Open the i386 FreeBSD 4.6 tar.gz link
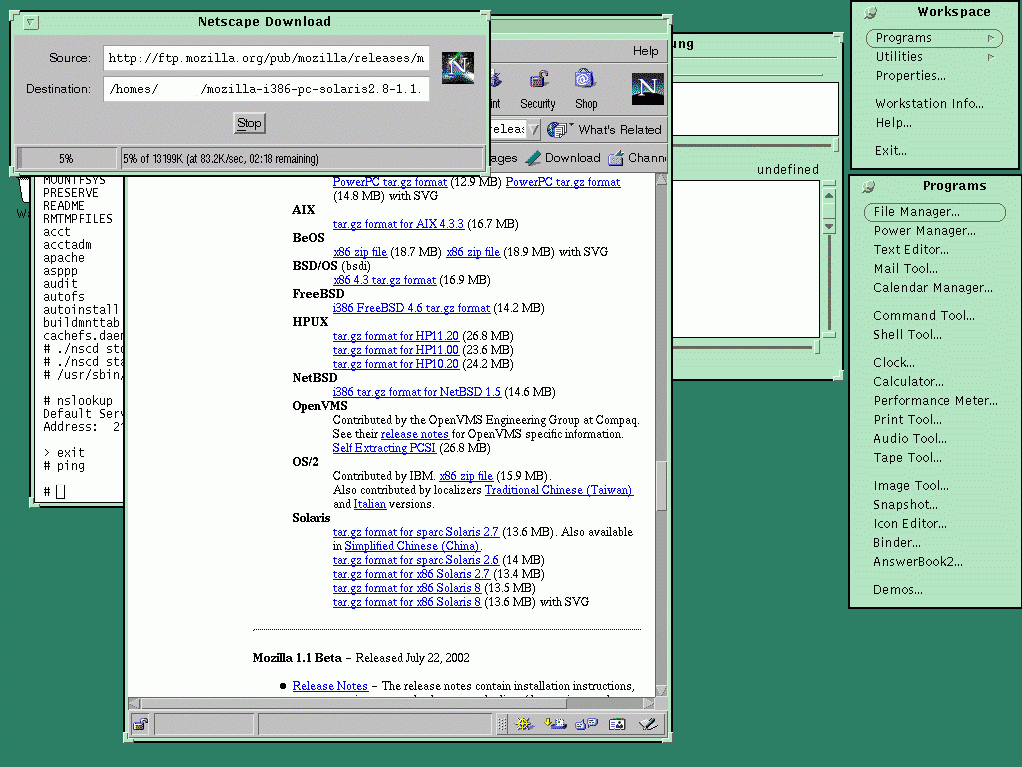 click(x=411, y=308)
